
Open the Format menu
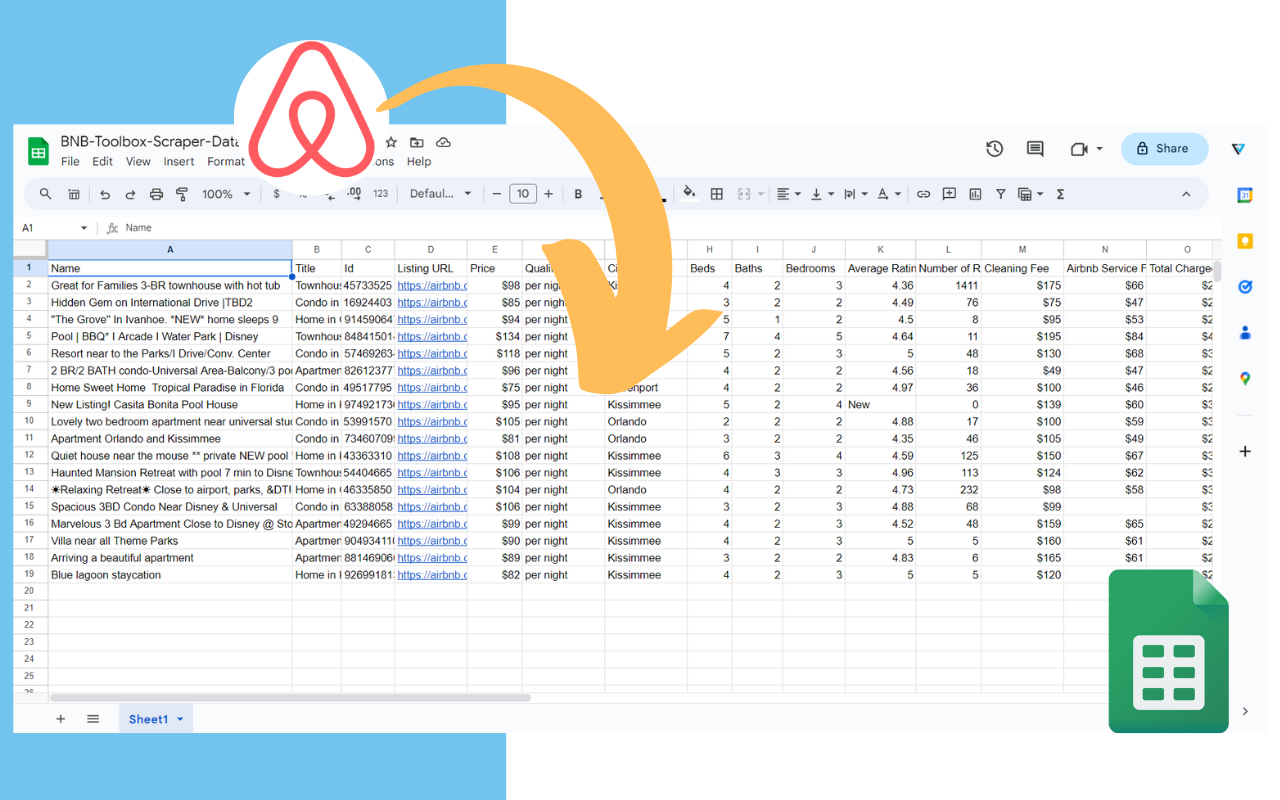[226, 161]
